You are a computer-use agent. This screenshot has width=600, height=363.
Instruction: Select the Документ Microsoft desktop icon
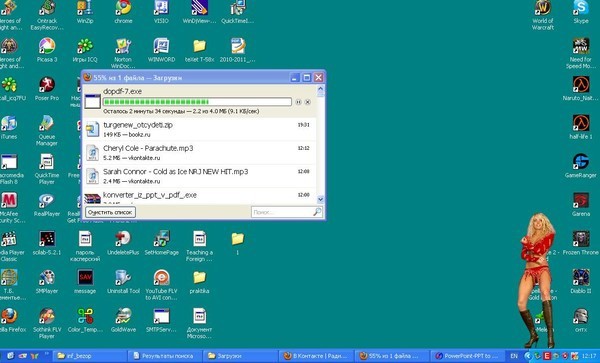tap(199, 324)
